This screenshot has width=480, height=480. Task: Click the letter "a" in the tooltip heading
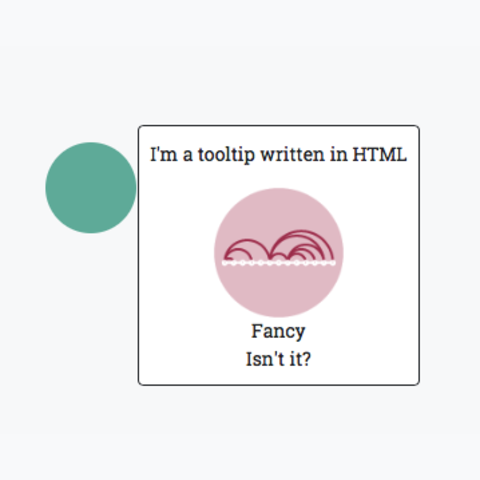[188, 157]
